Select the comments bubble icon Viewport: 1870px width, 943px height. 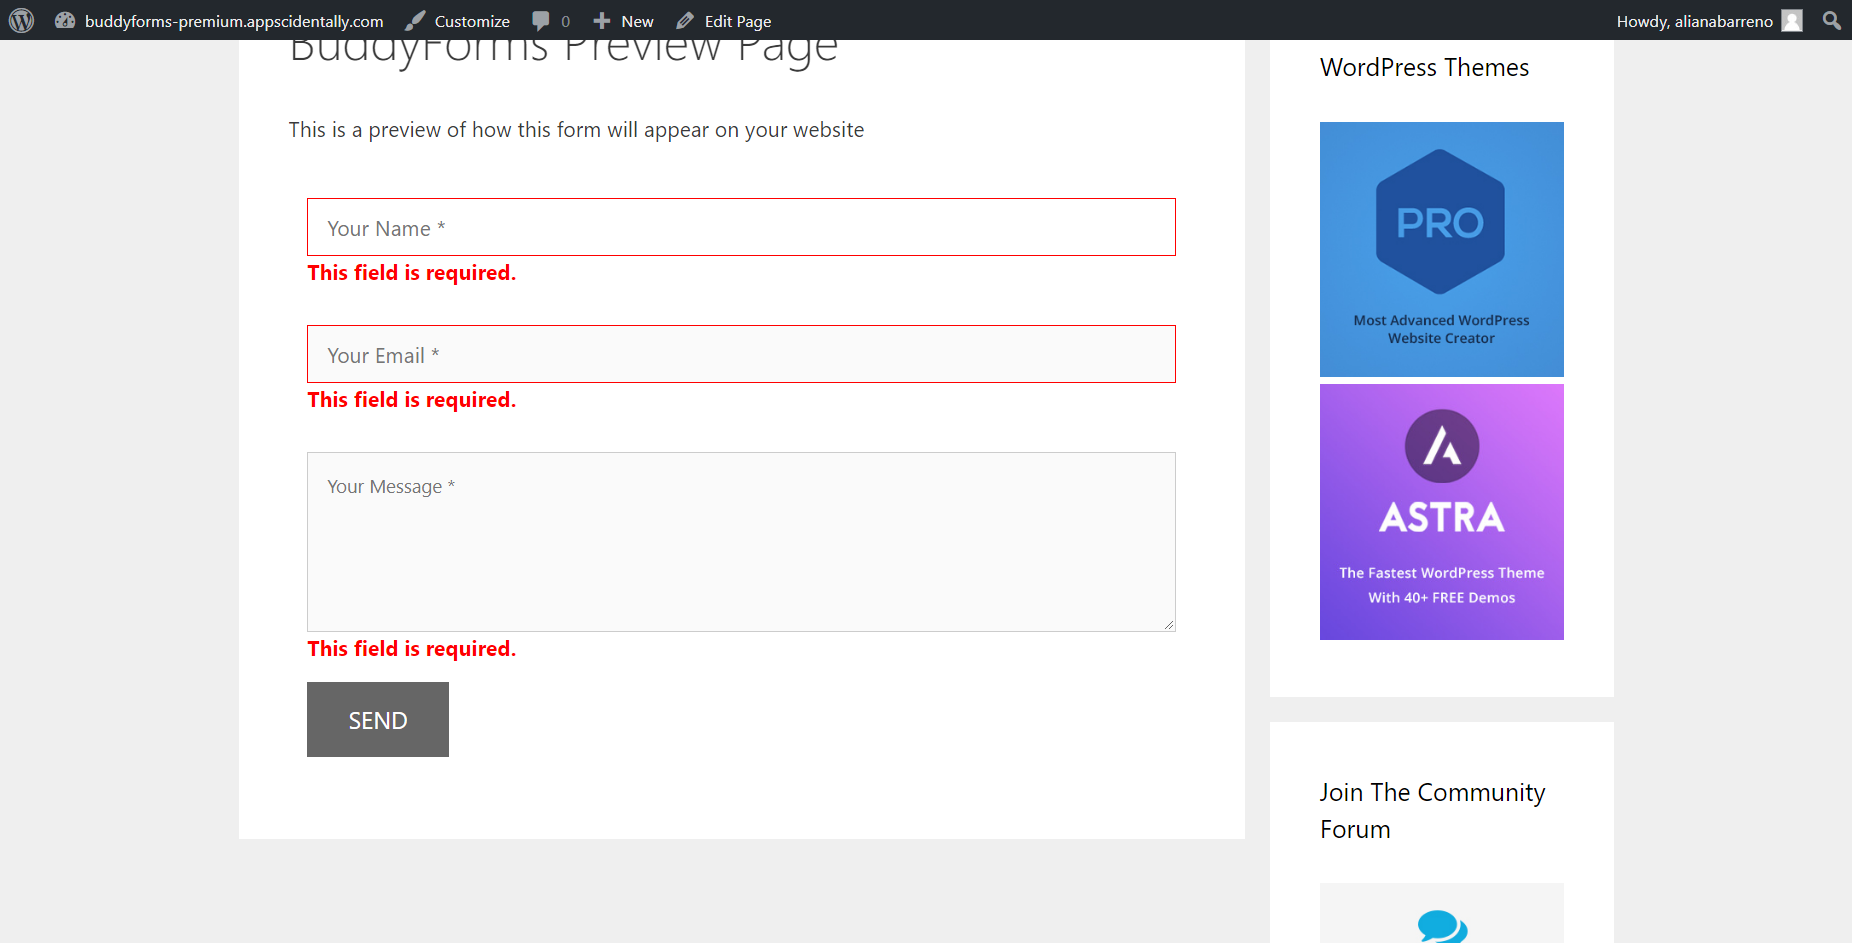point(541,20)
